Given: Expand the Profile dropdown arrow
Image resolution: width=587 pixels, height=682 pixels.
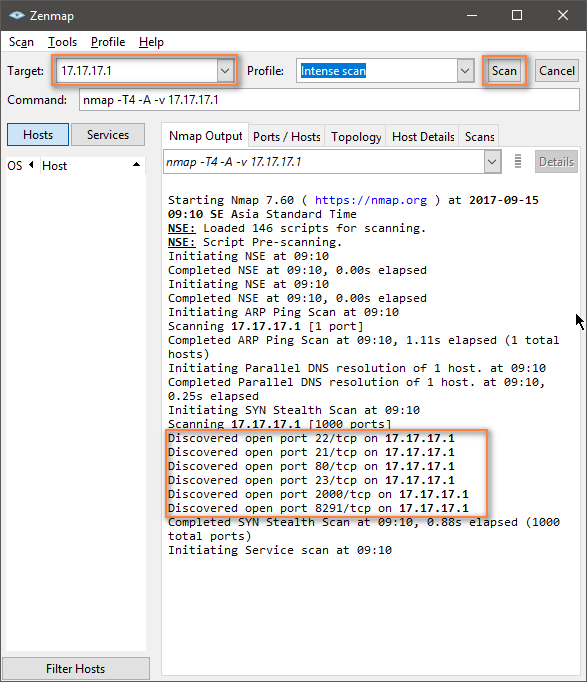Looking at the screenshot, I should click(465, 70).
